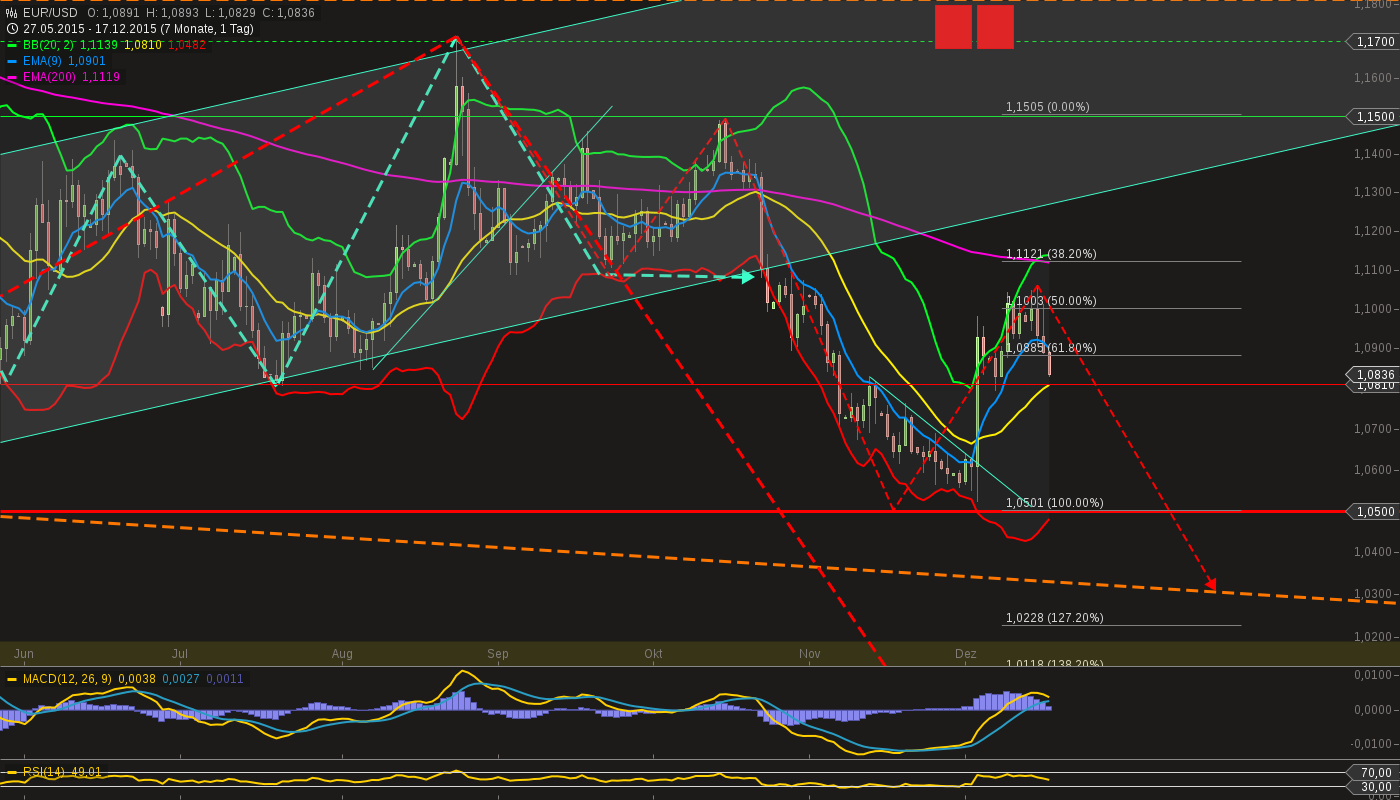Click the Fibonacci label 1,0228 (127.20%)
1400x800 pixels.
tap(1055, 618)
